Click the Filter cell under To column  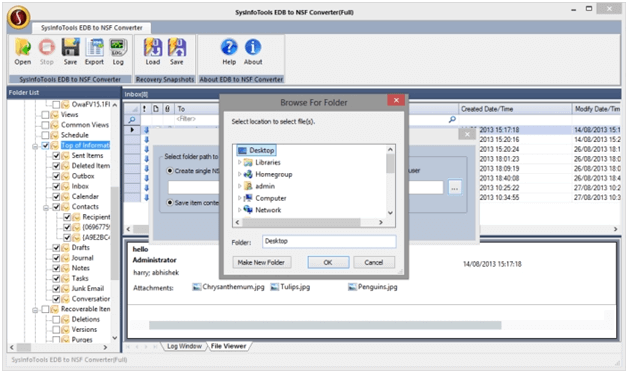[x=197, y=119]
